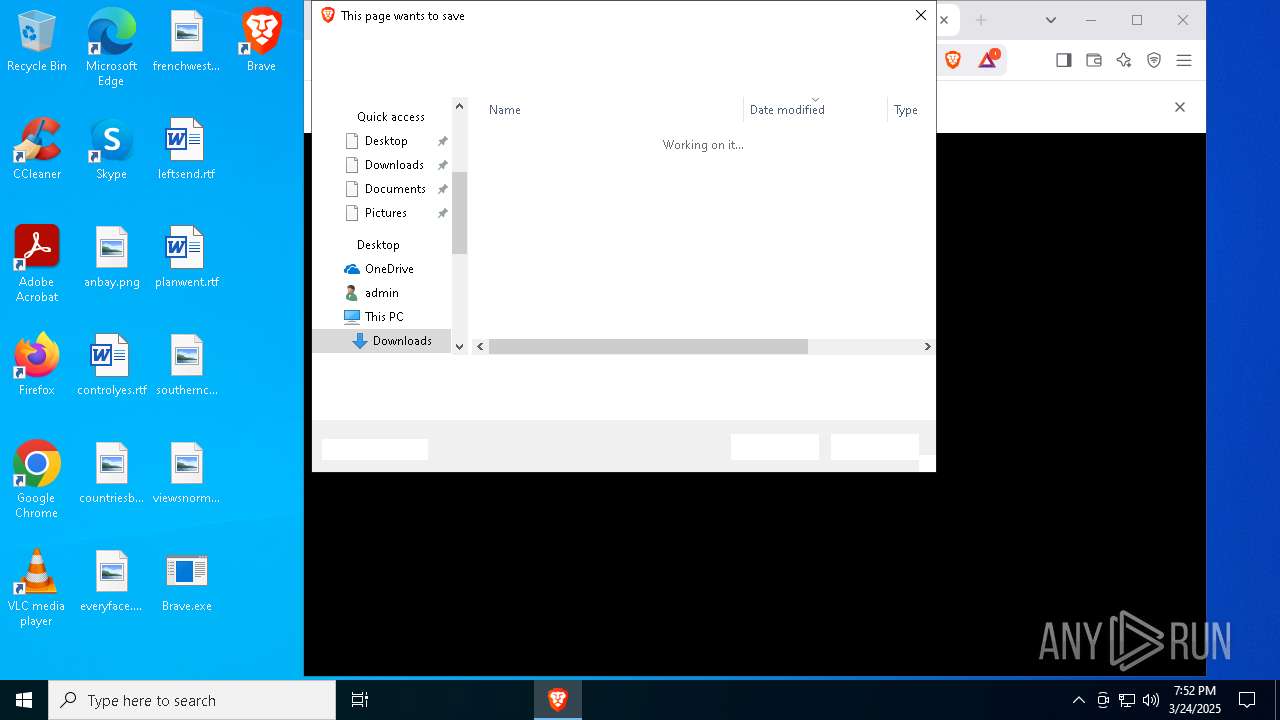This screenshot has height=720, width=1280.
Task: Select the planwent.rtf document
Action: [x=186, y=257]
